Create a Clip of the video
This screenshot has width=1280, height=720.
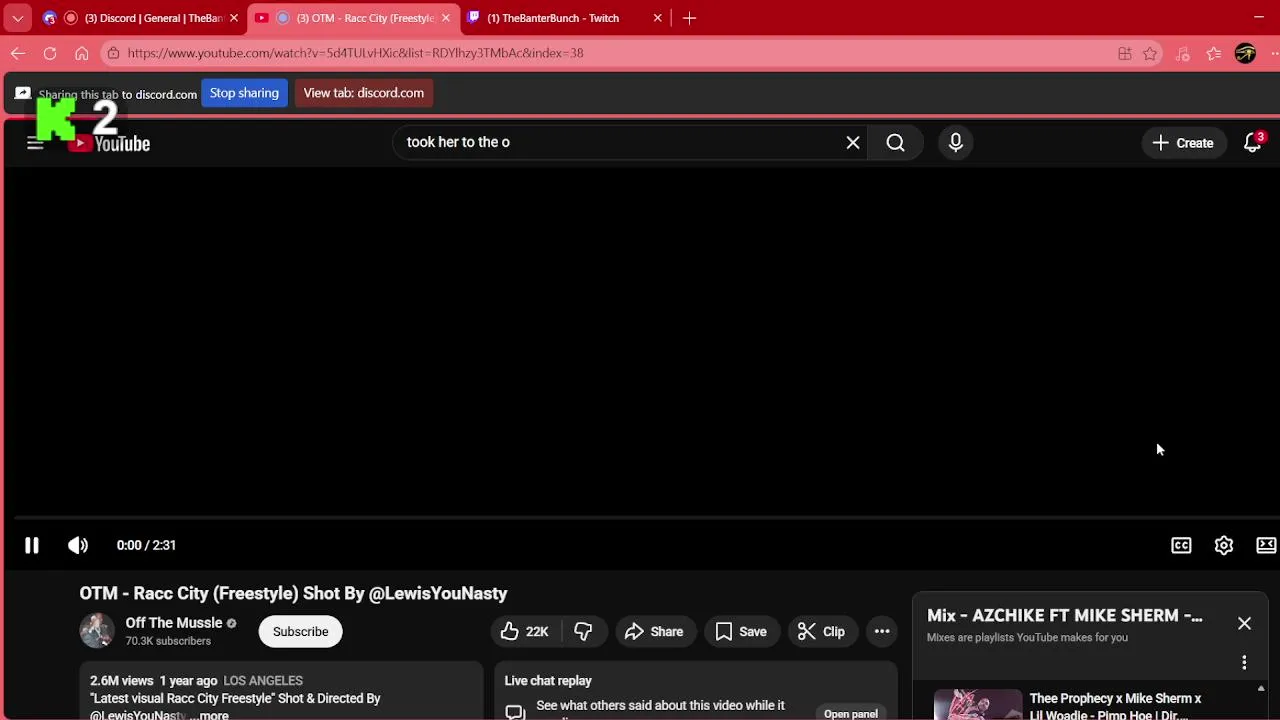click(x=821, y=631)
